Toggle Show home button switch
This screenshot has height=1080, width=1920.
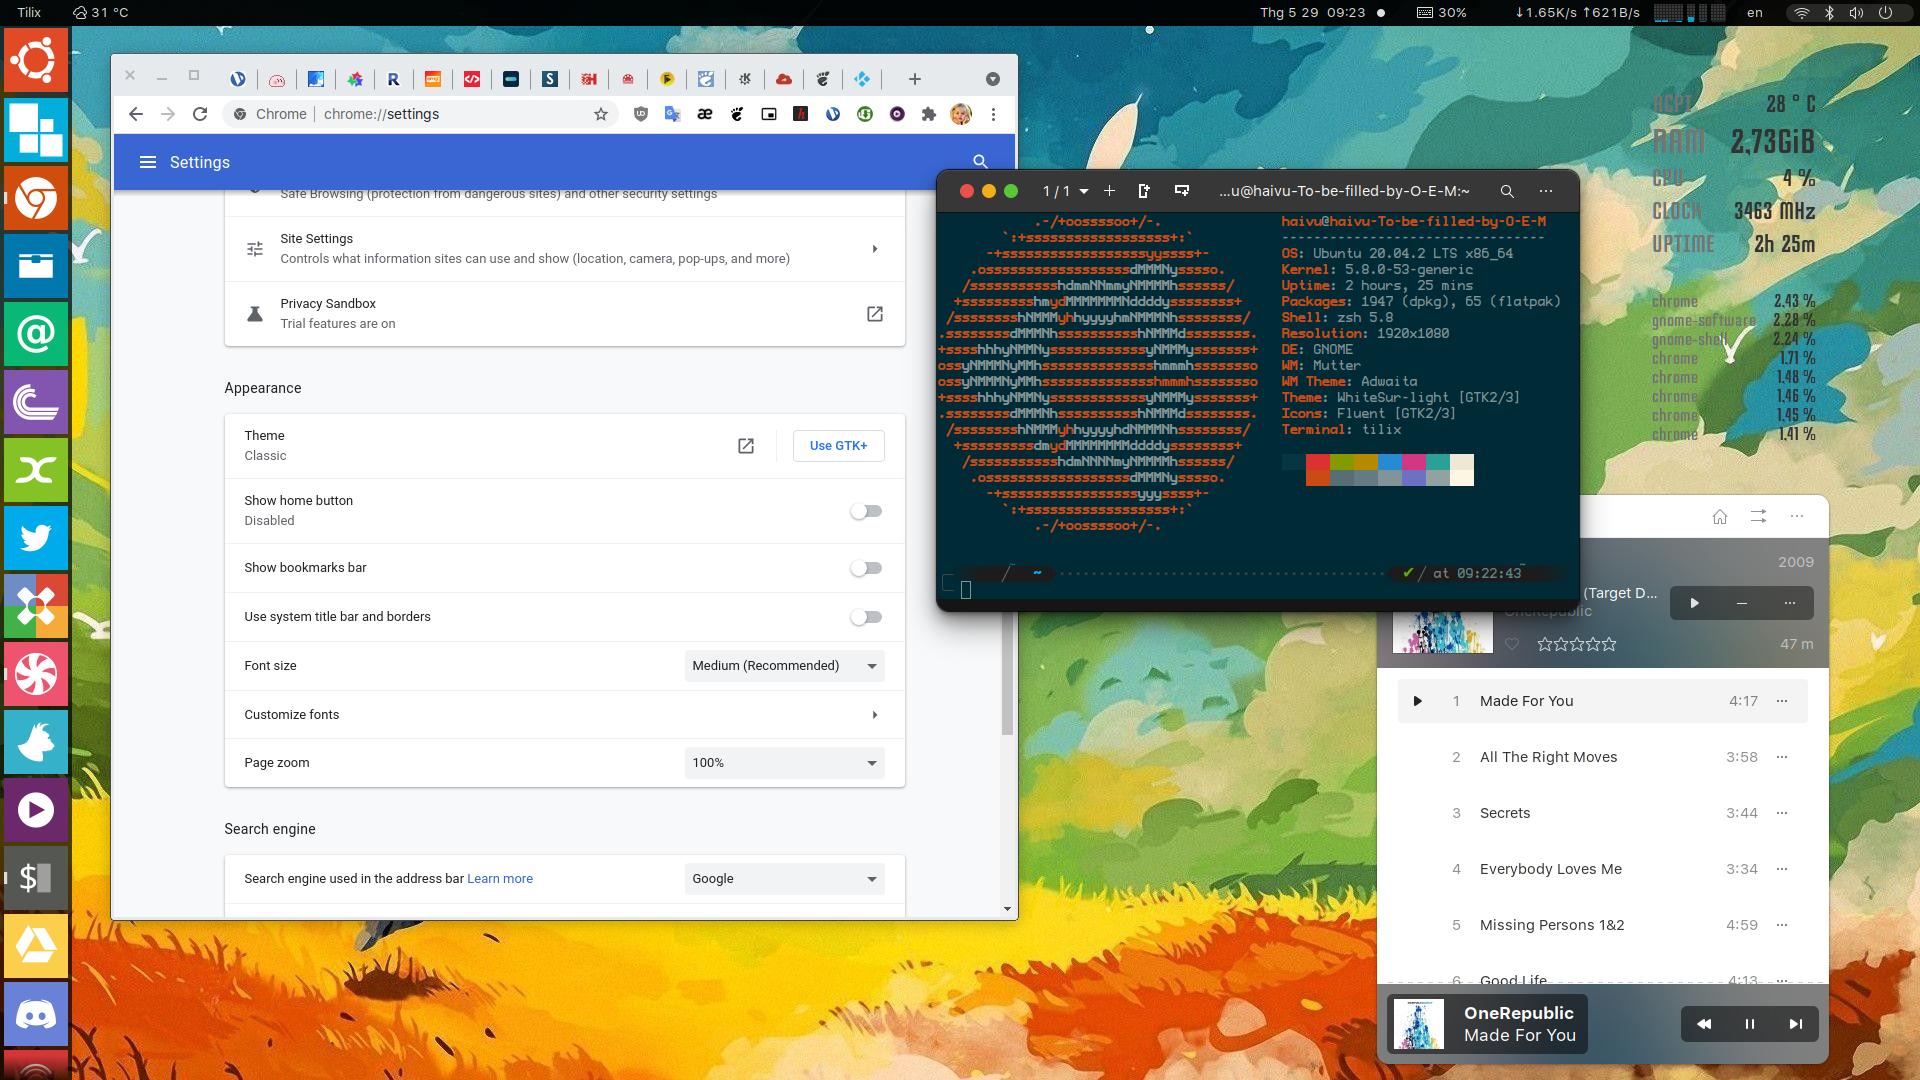click(866, 511)
